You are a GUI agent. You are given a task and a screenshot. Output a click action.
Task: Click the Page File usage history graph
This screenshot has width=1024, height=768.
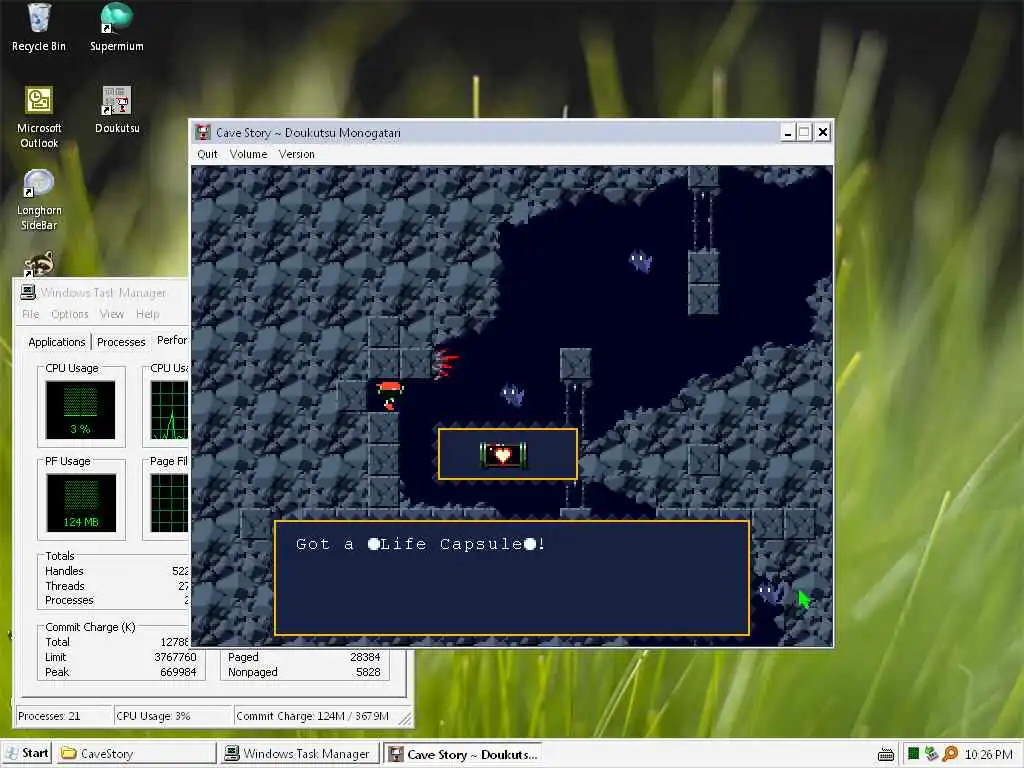coord(169,502)
